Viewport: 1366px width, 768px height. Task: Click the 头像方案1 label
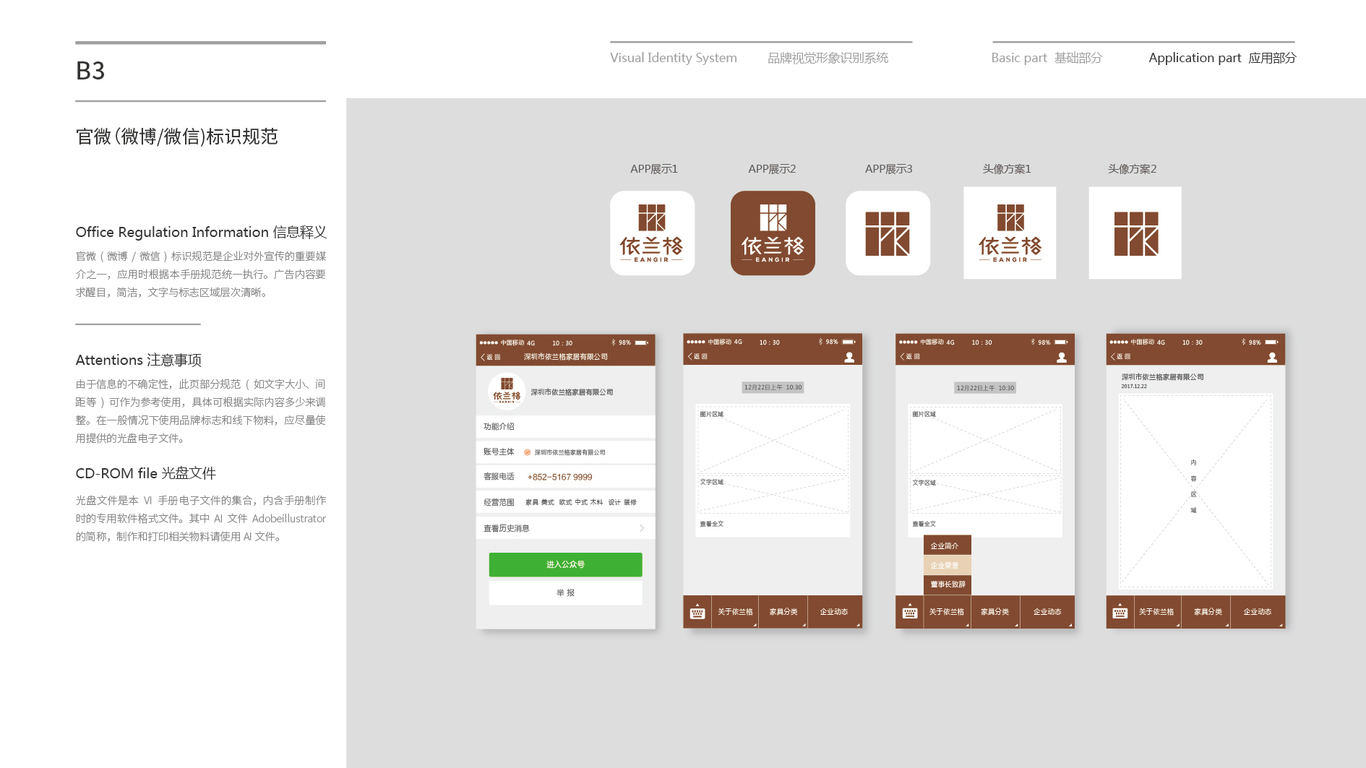[1007, 169]
